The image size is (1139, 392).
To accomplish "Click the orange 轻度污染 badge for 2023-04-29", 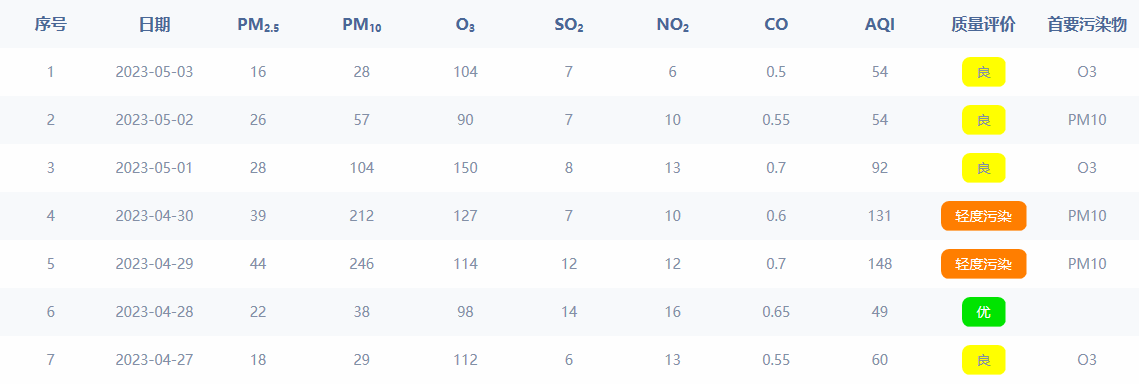I will click(984, 264).
